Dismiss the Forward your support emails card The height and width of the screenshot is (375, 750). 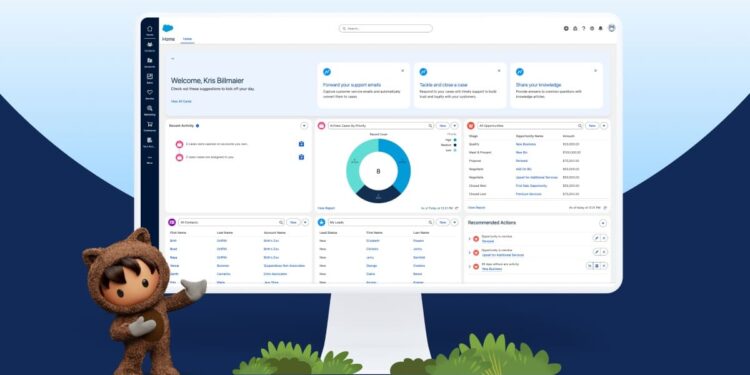point(402,71)
